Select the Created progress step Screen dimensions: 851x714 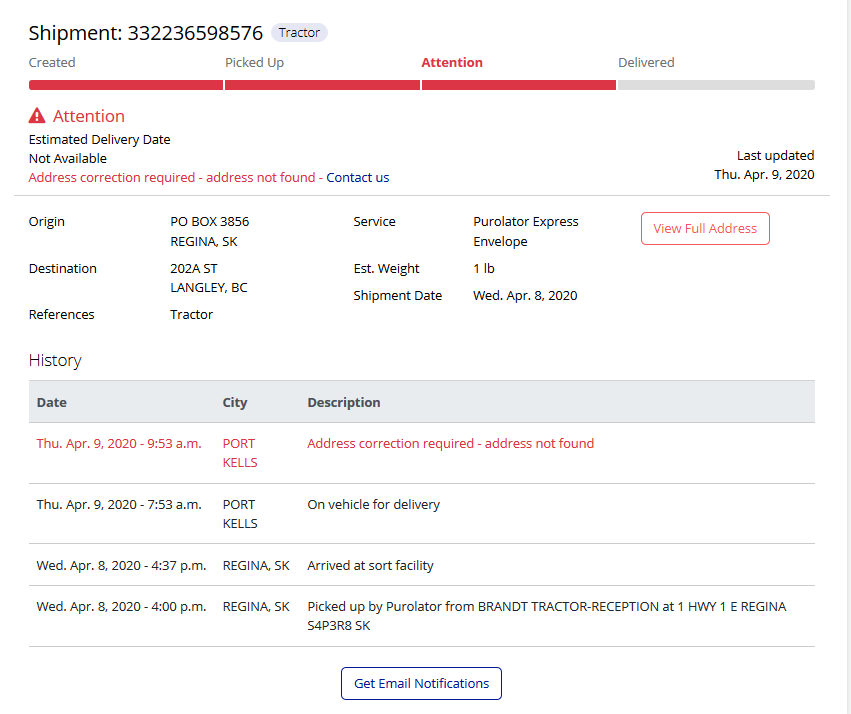52,63
